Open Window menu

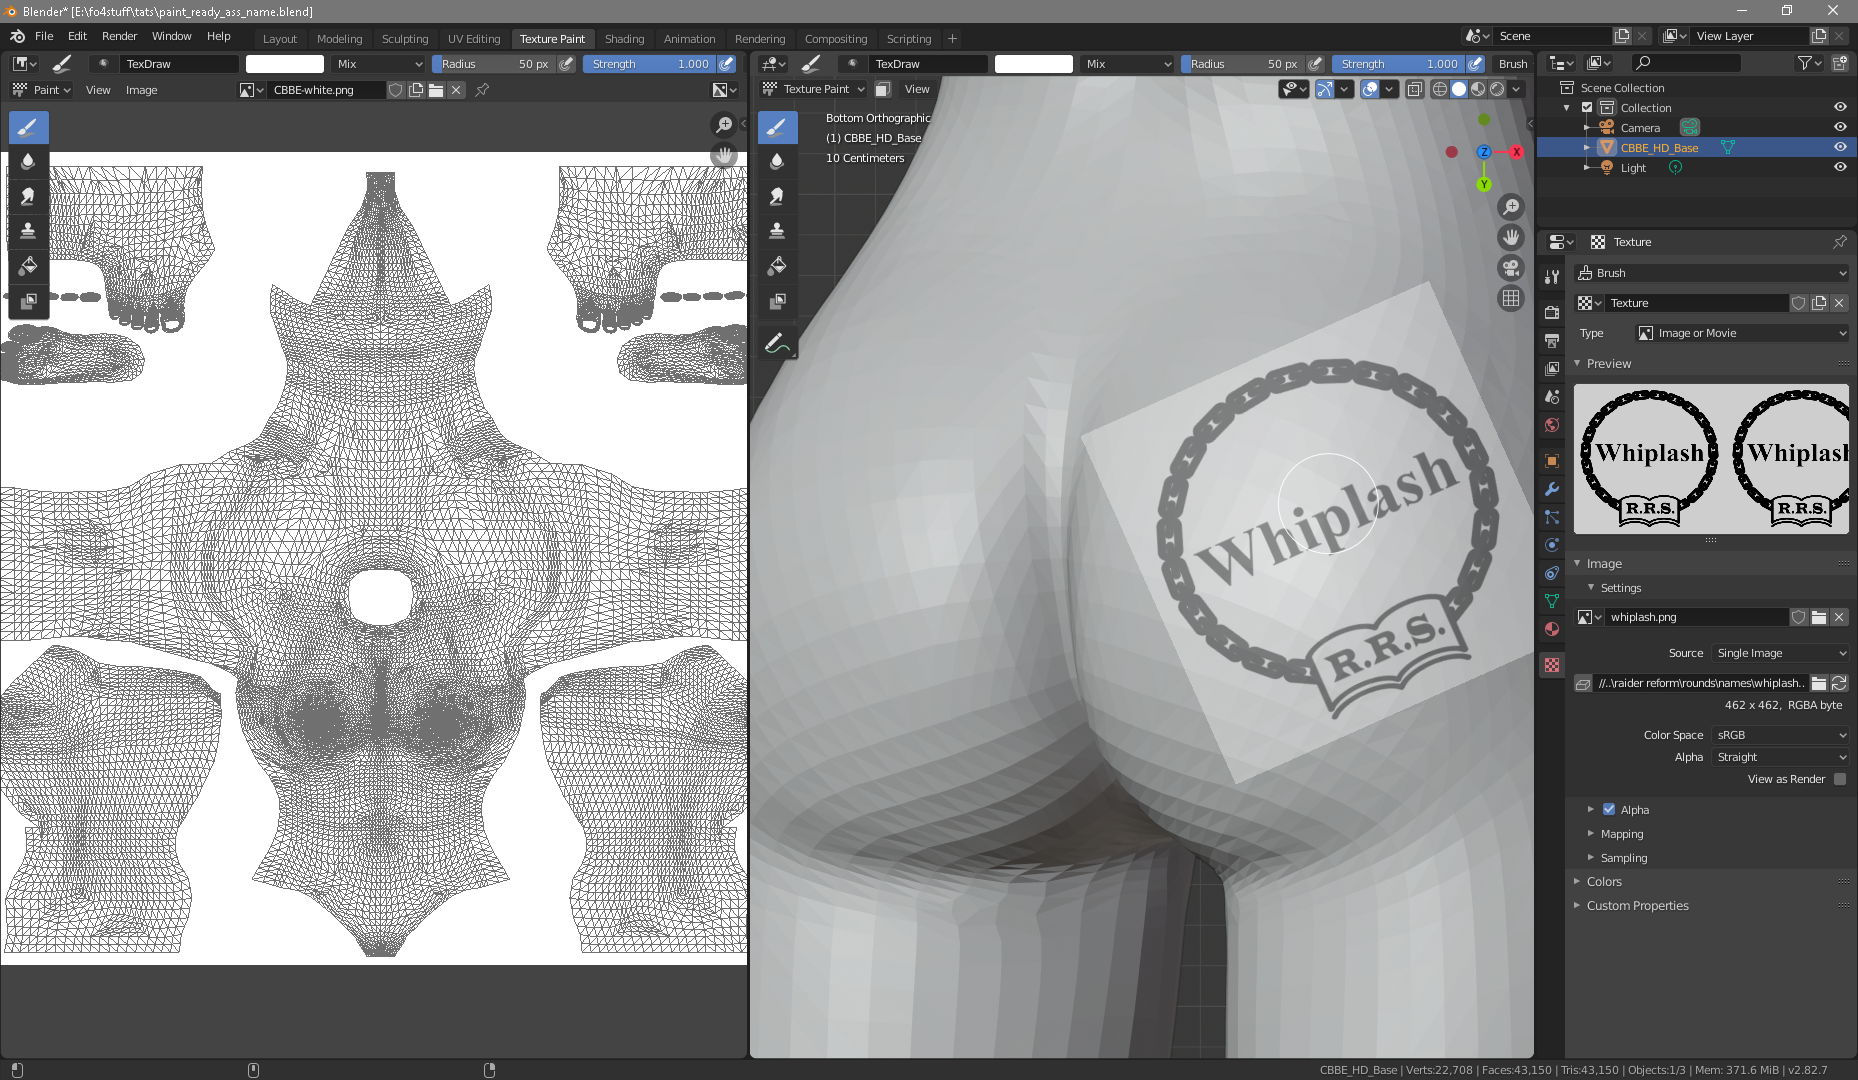(x=171, y=36)
